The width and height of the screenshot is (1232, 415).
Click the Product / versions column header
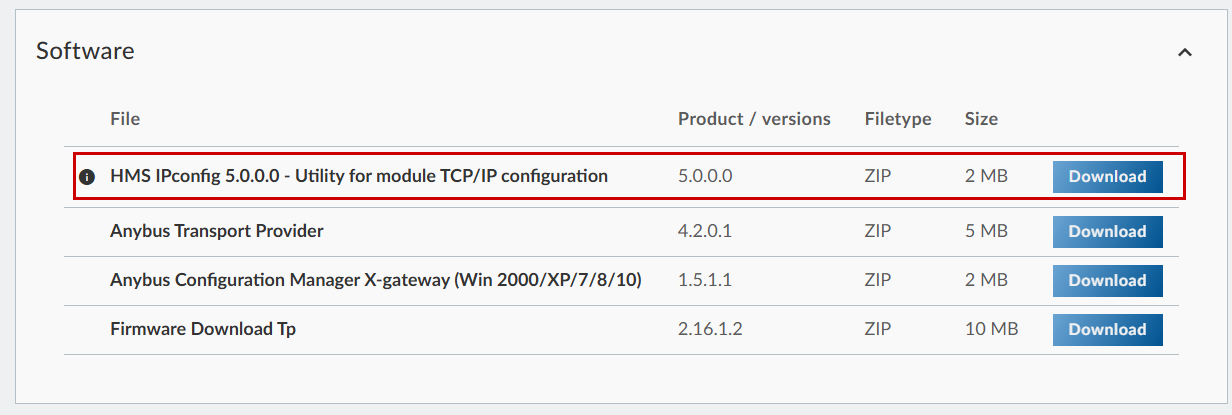point(754,119)
